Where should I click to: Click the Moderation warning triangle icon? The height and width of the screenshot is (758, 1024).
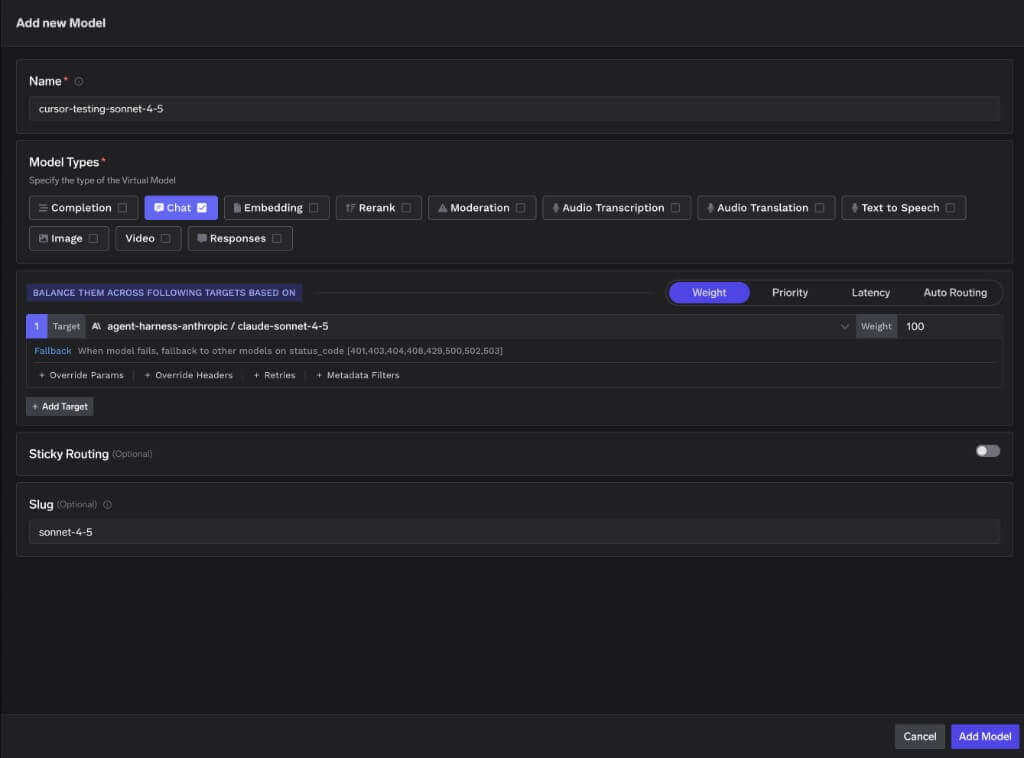pyautogui.click(x=442, y=208)
